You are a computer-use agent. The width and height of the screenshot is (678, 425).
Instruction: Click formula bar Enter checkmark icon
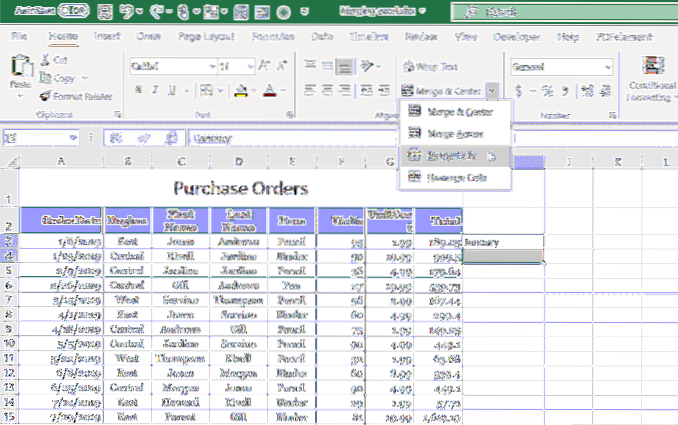click(143, 138)
